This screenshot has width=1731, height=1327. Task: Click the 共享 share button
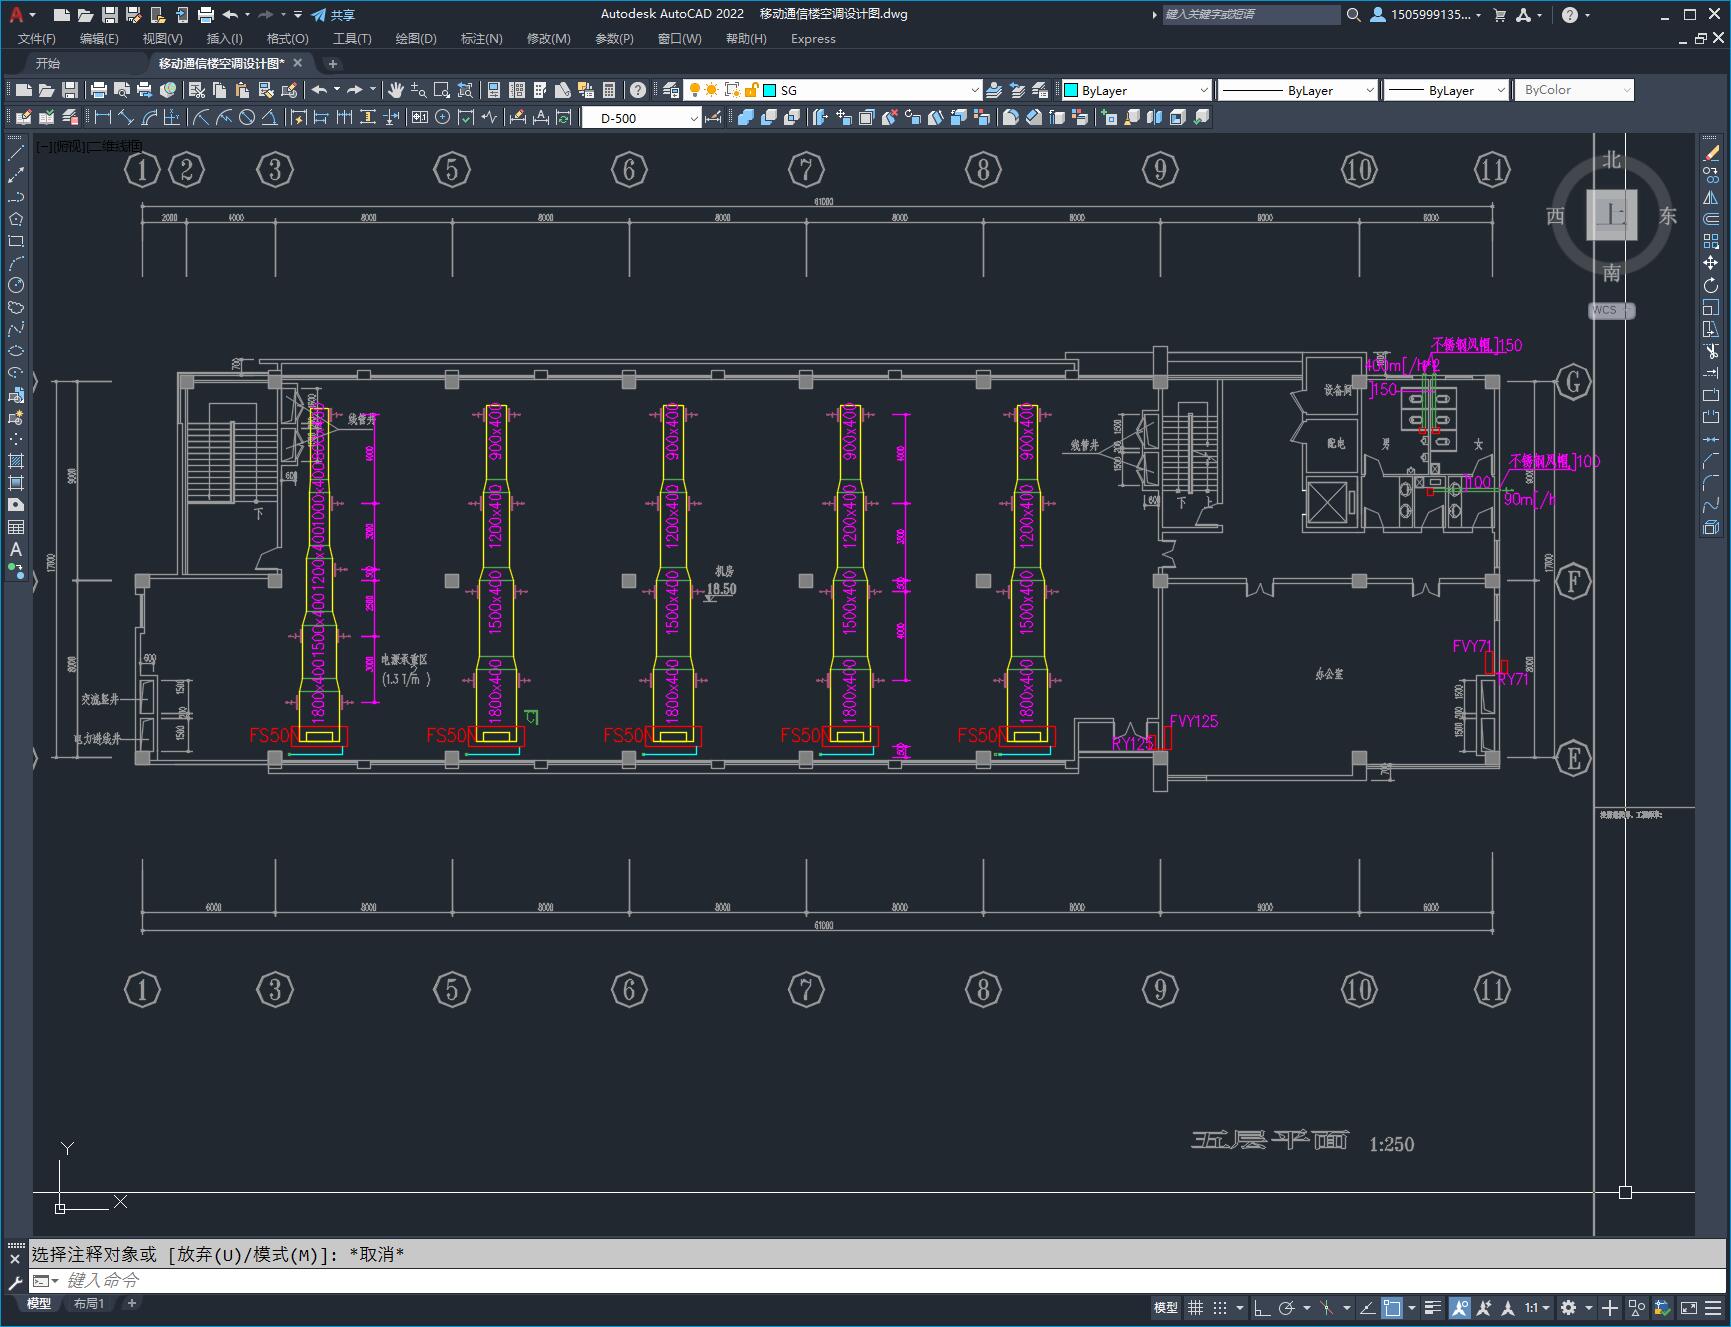(333, 15)
